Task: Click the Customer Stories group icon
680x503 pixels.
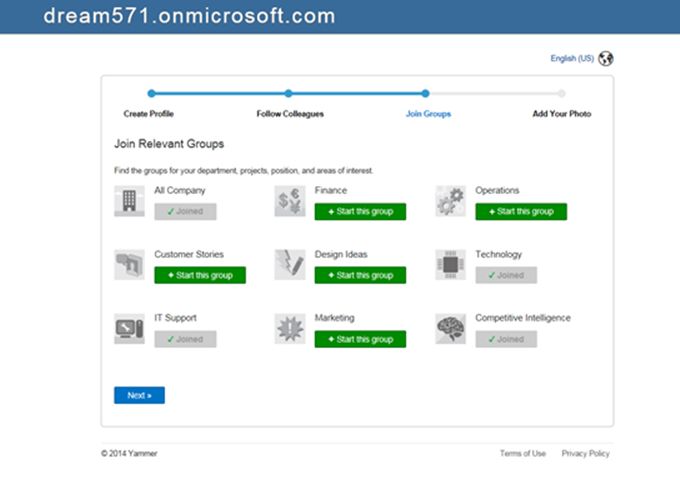Action: 129,265
